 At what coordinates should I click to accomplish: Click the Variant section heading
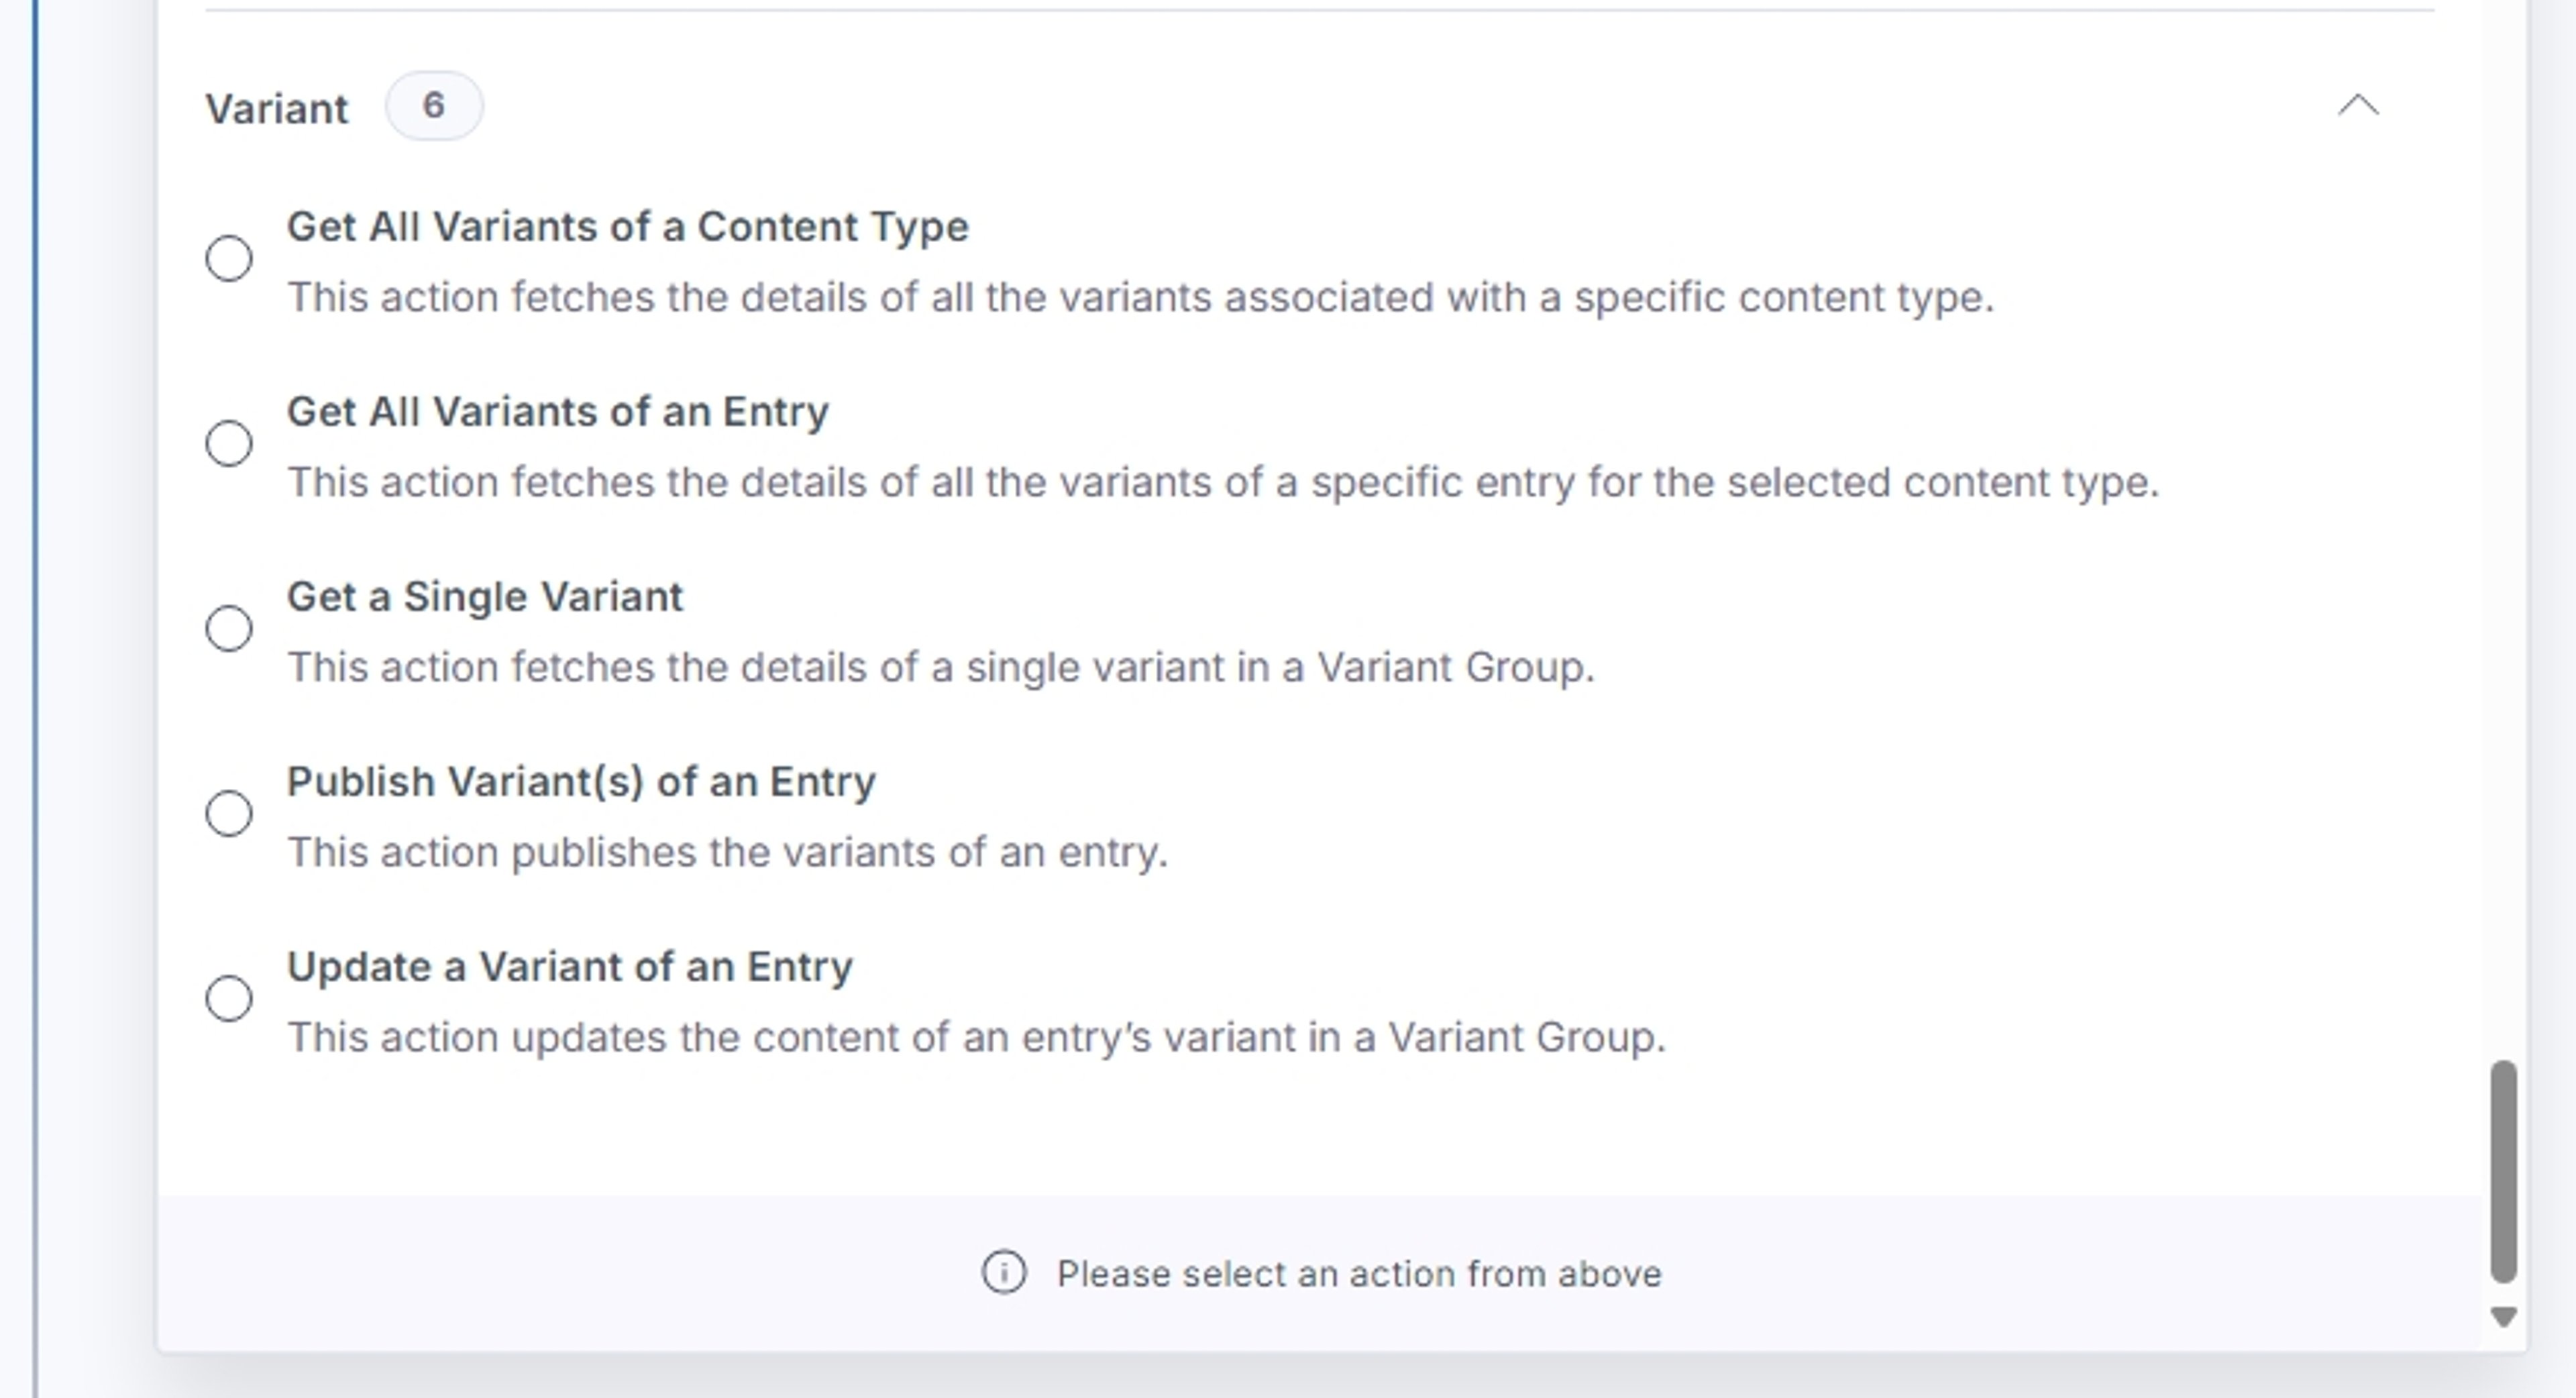pyautogui.click(x=277, y=108)
